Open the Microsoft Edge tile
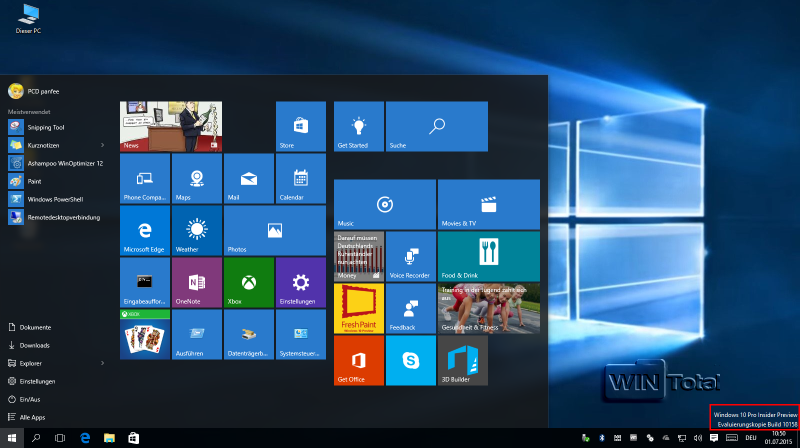This screenshot has width=800, height=448. click(x=145, y=230)
